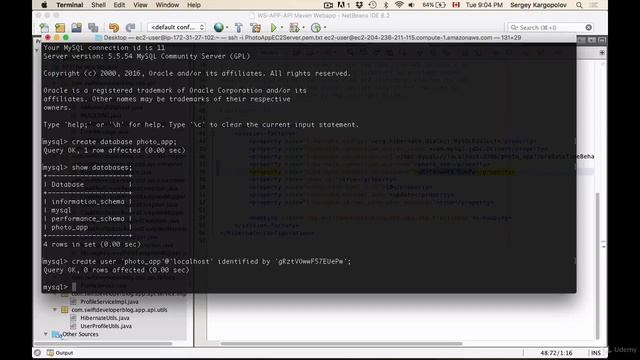
Task: Click the NetBeans Redo toolbar icon
Action: [130, 27]
